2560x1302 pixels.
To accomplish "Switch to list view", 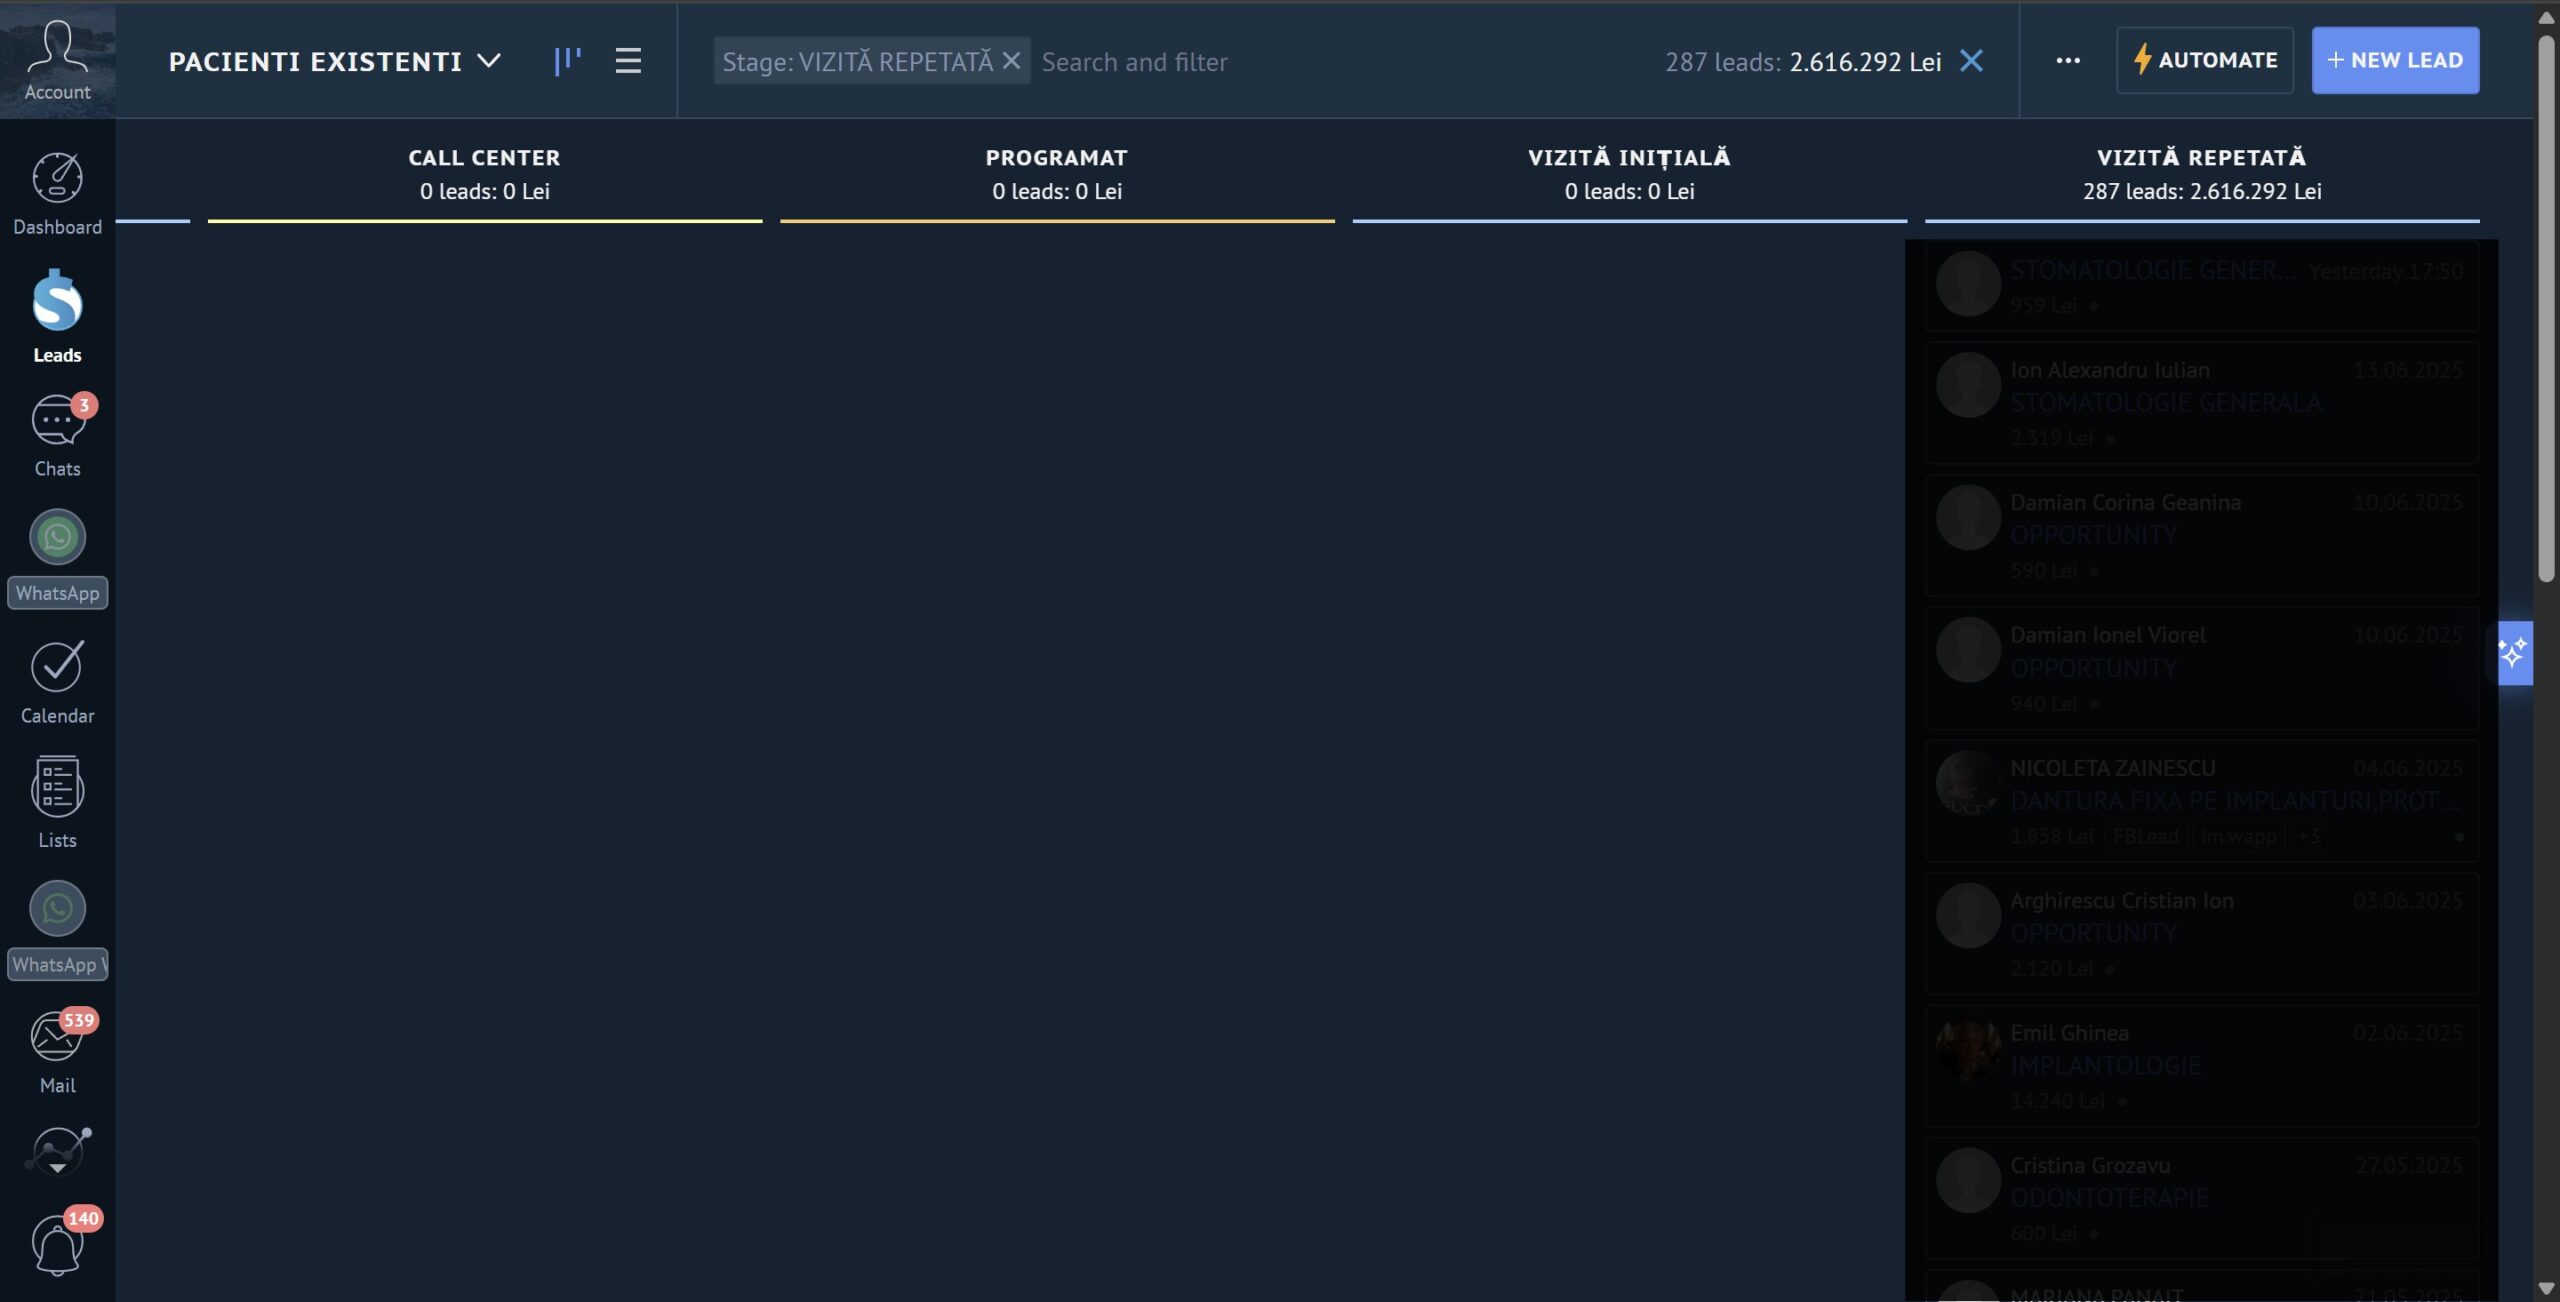I will [628, 61].
